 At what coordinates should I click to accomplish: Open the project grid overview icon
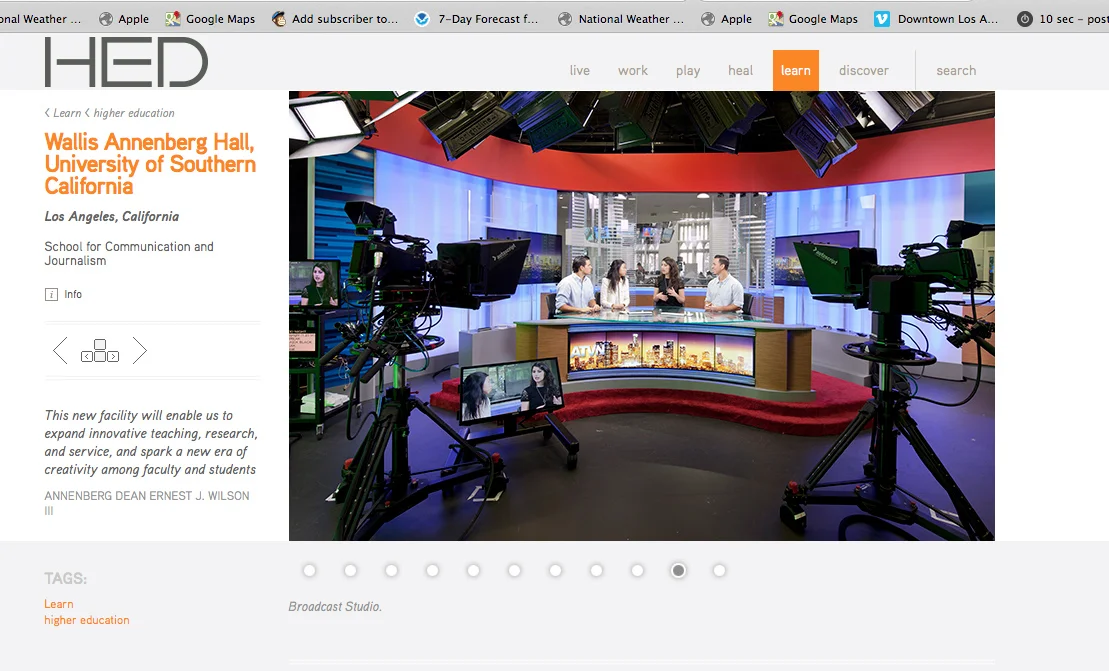point(100,351)
